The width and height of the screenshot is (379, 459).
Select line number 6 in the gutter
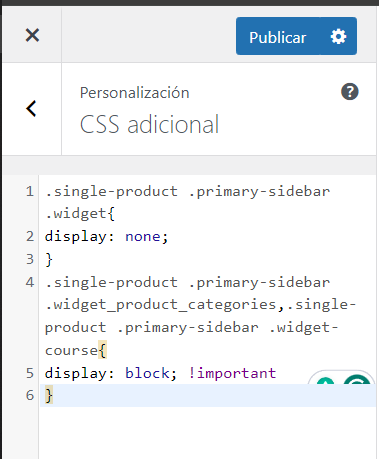click(30, 395)
